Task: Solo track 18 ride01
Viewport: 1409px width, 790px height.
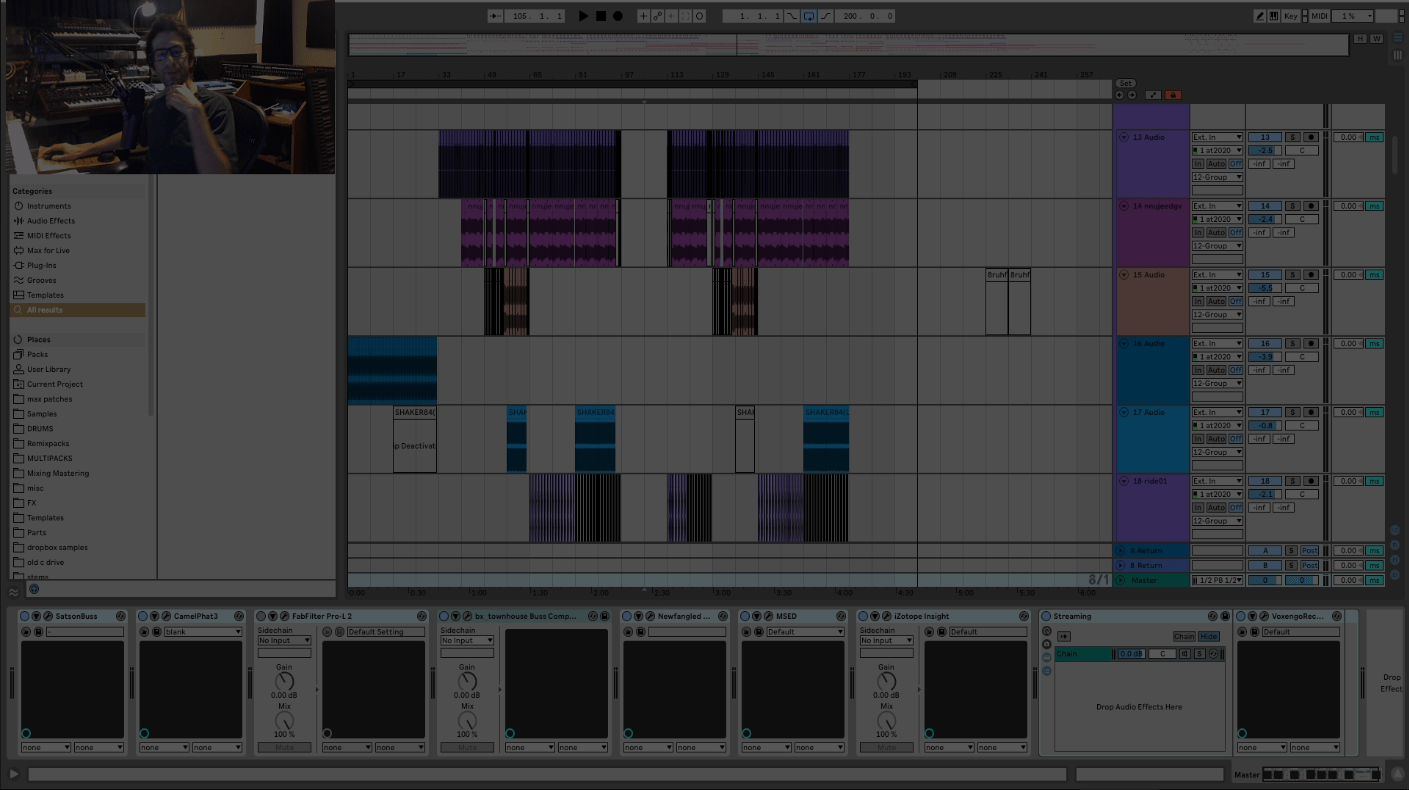Action: [1292, 481]
